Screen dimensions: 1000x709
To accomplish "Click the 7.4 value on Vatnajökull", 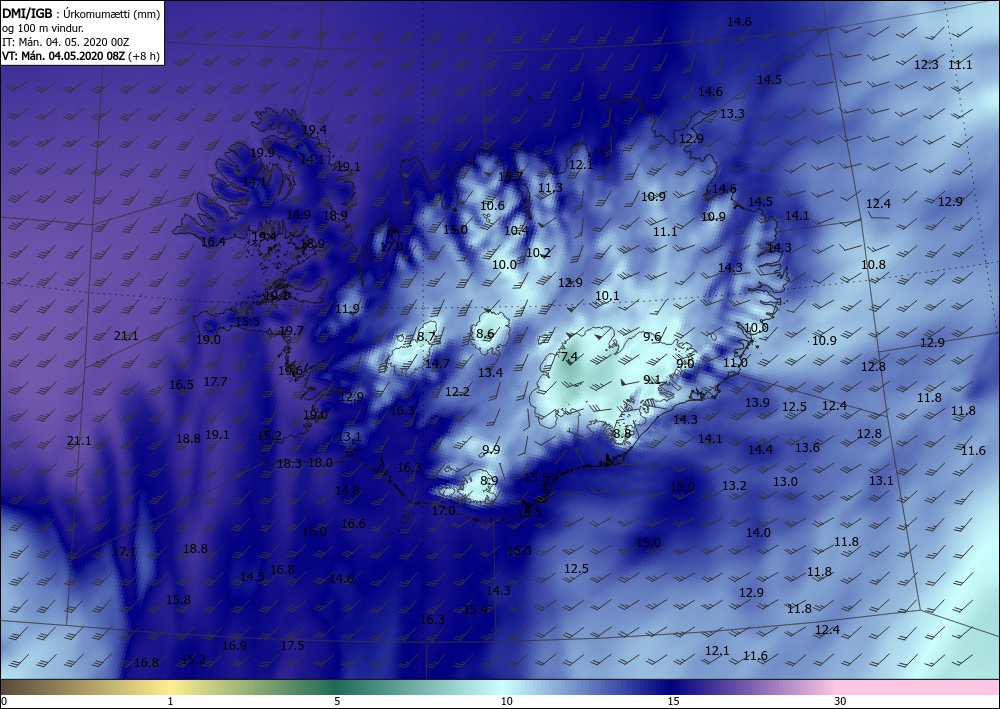I will (569, 356).
